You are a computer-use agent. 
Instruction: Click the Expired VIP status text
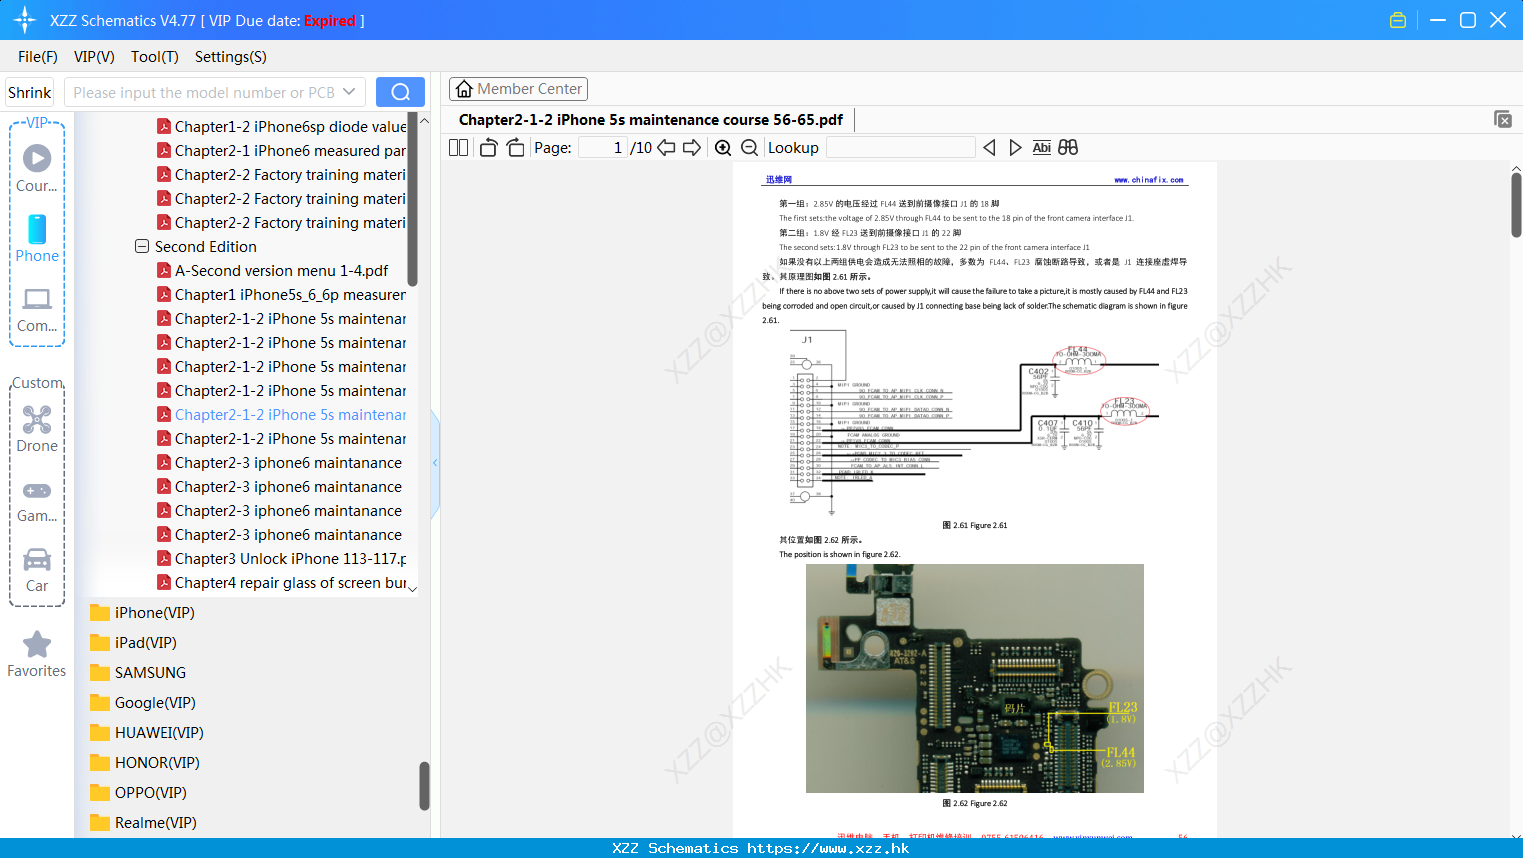[330, 20]
